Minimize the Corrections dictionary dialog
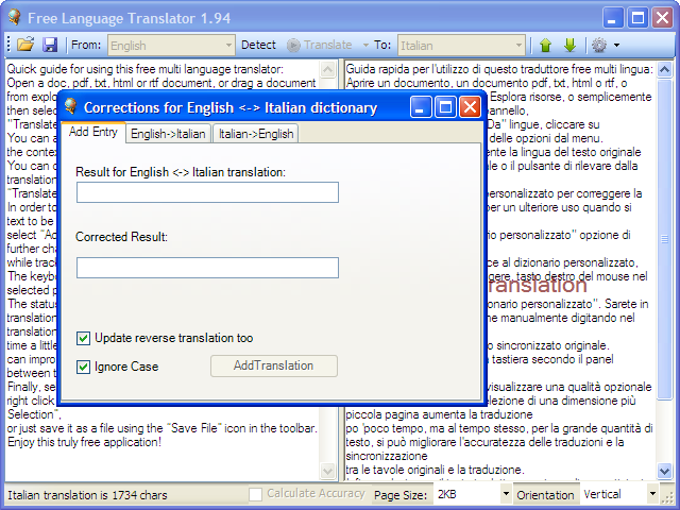This screenshot has width=680, height=510. 421,107
